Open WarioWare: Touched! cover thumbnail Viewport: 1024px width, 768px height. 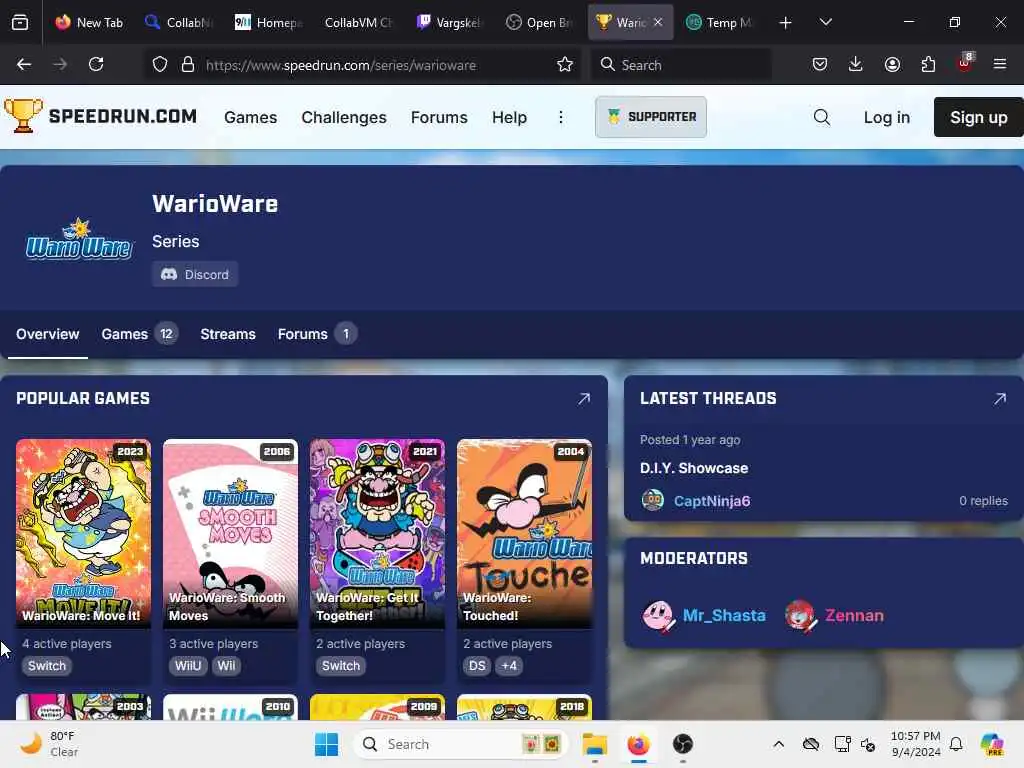pos(524,534)
